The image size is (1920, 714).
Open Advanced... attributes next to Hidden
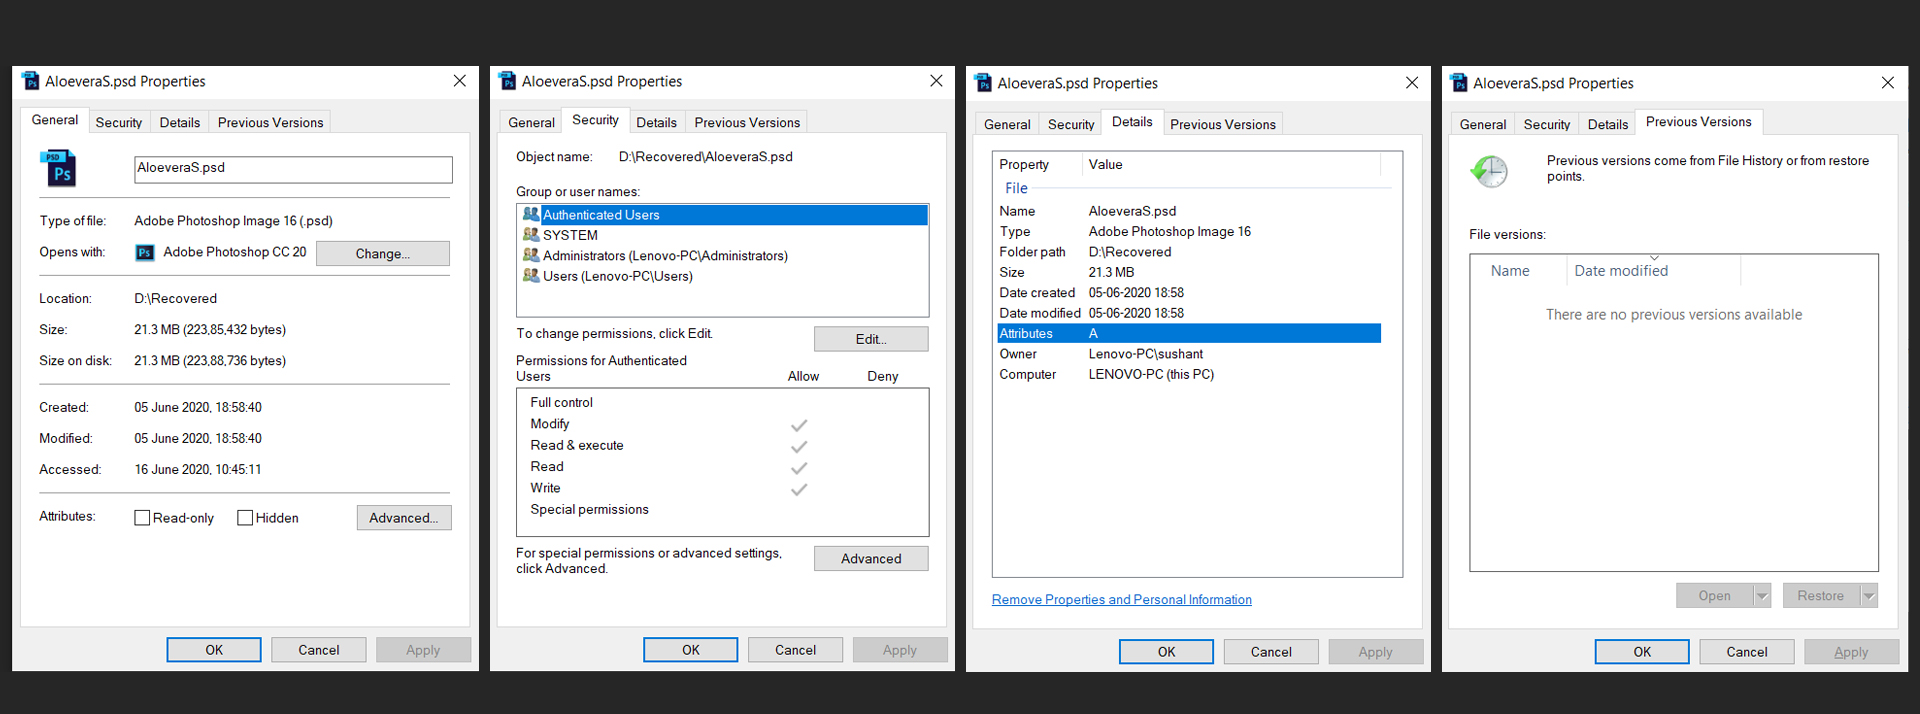coord(404,518)
